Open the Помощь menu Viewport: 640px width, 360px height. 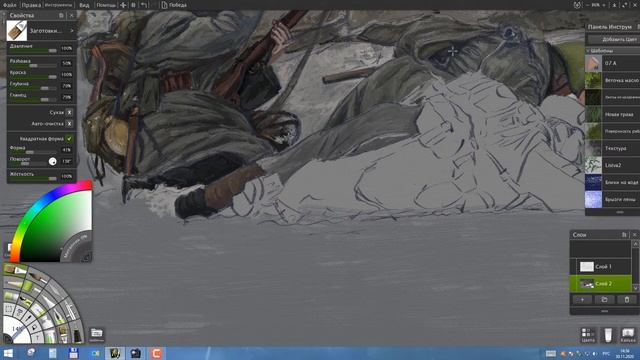(106, 5)
